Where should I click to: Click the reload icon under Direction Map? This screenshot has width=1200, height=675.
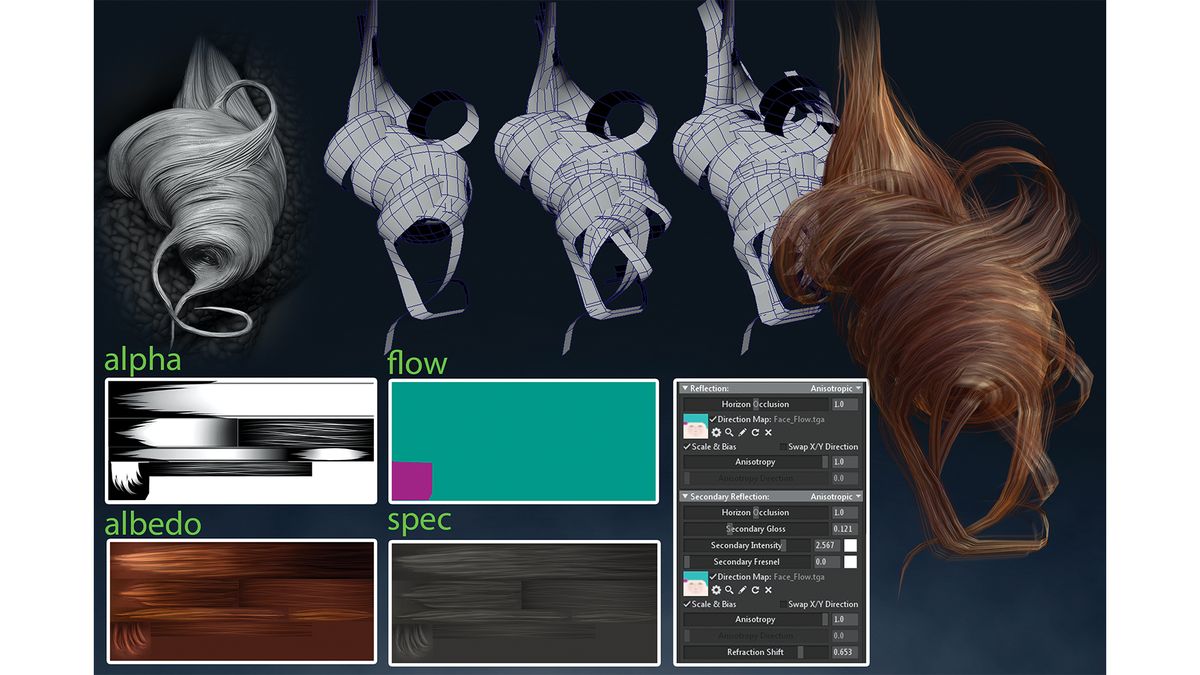click(x=756, y=432)
